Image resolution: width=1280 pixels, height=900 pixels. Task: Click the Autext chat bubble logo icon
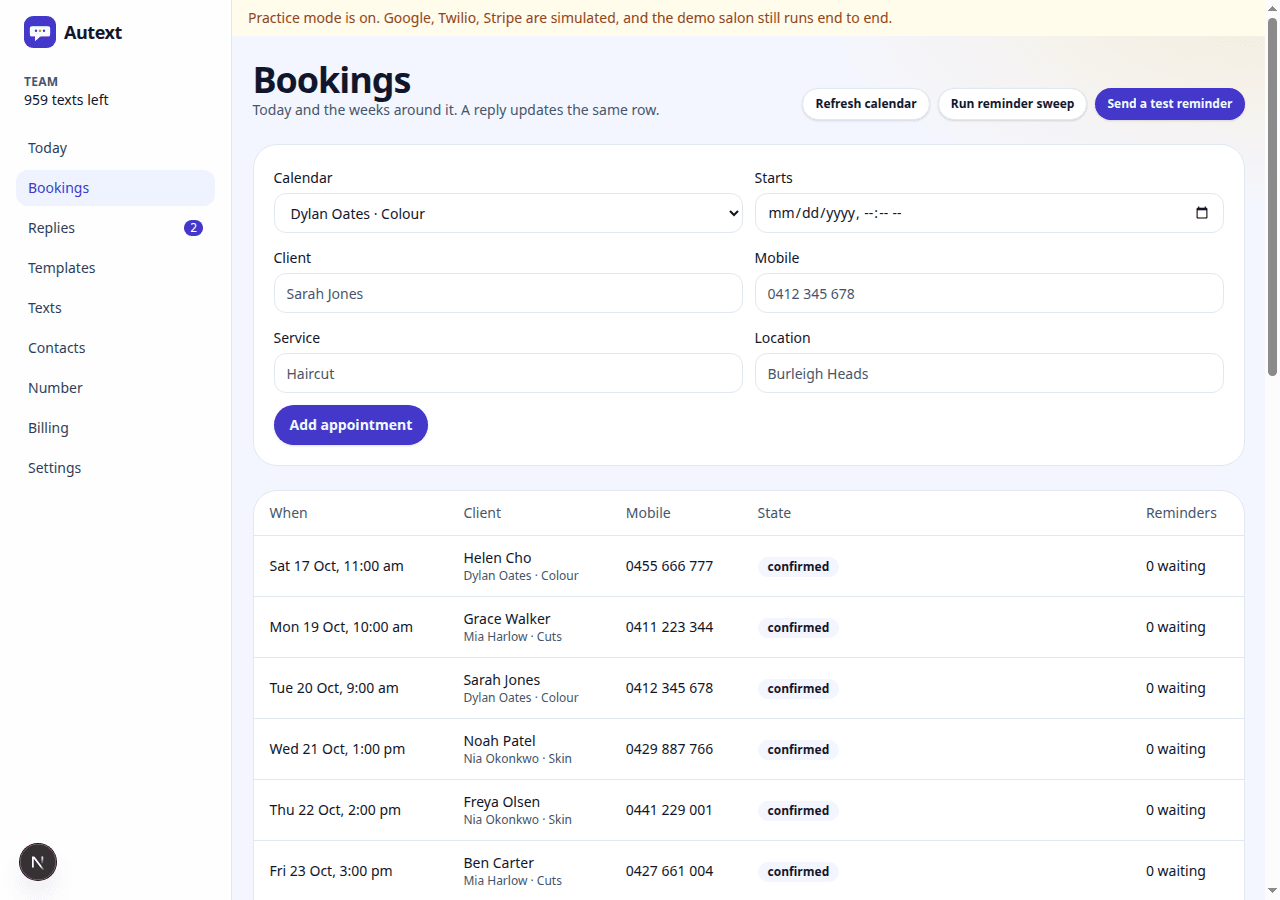40,32
